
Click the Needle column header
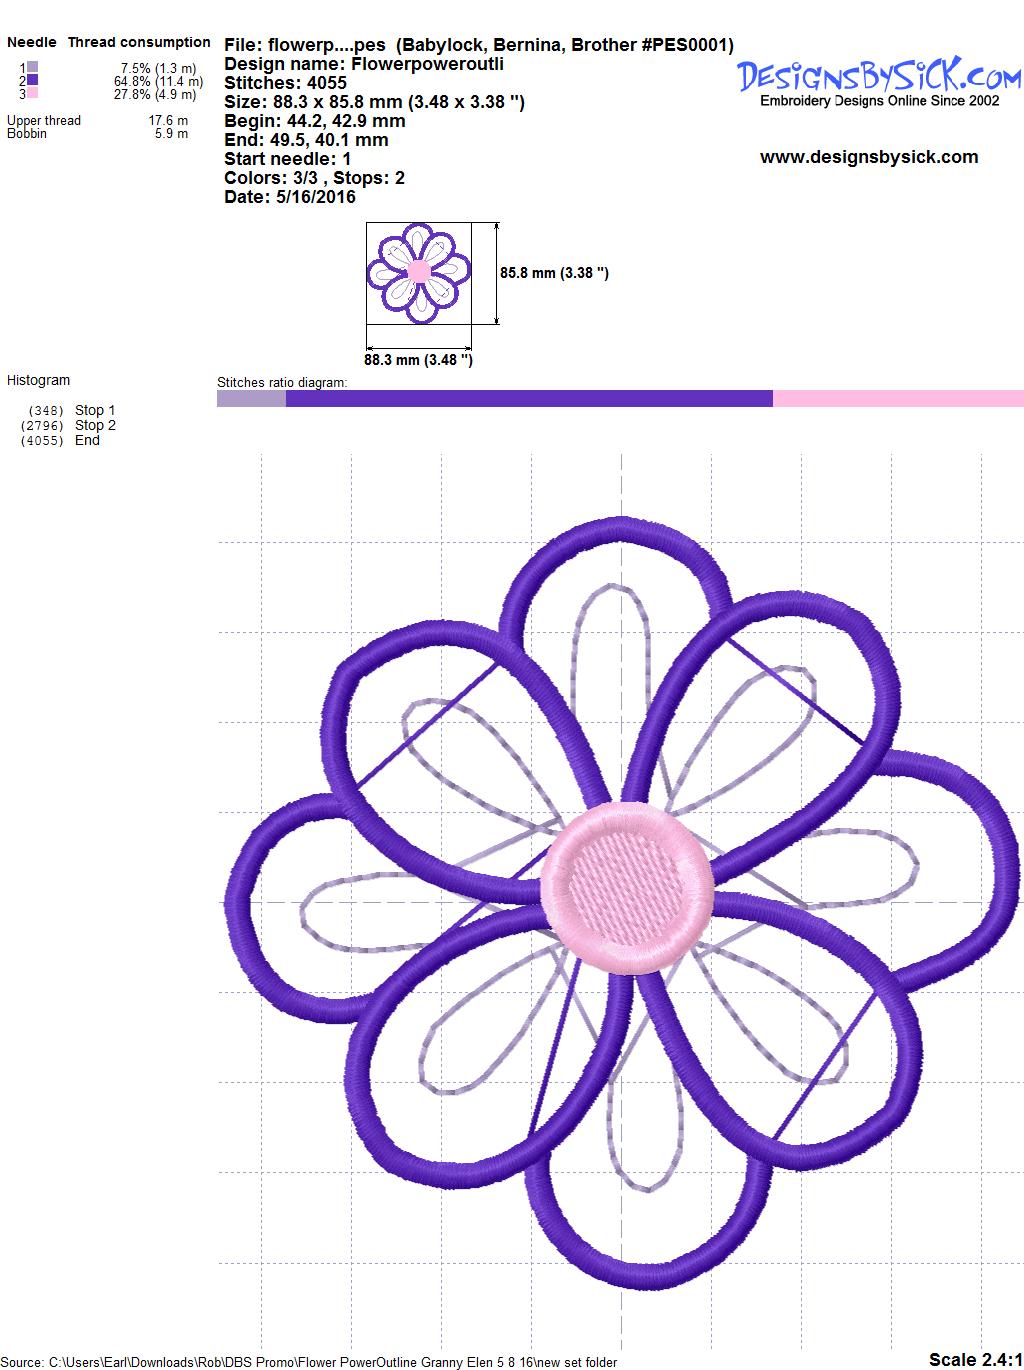point(32,42)
